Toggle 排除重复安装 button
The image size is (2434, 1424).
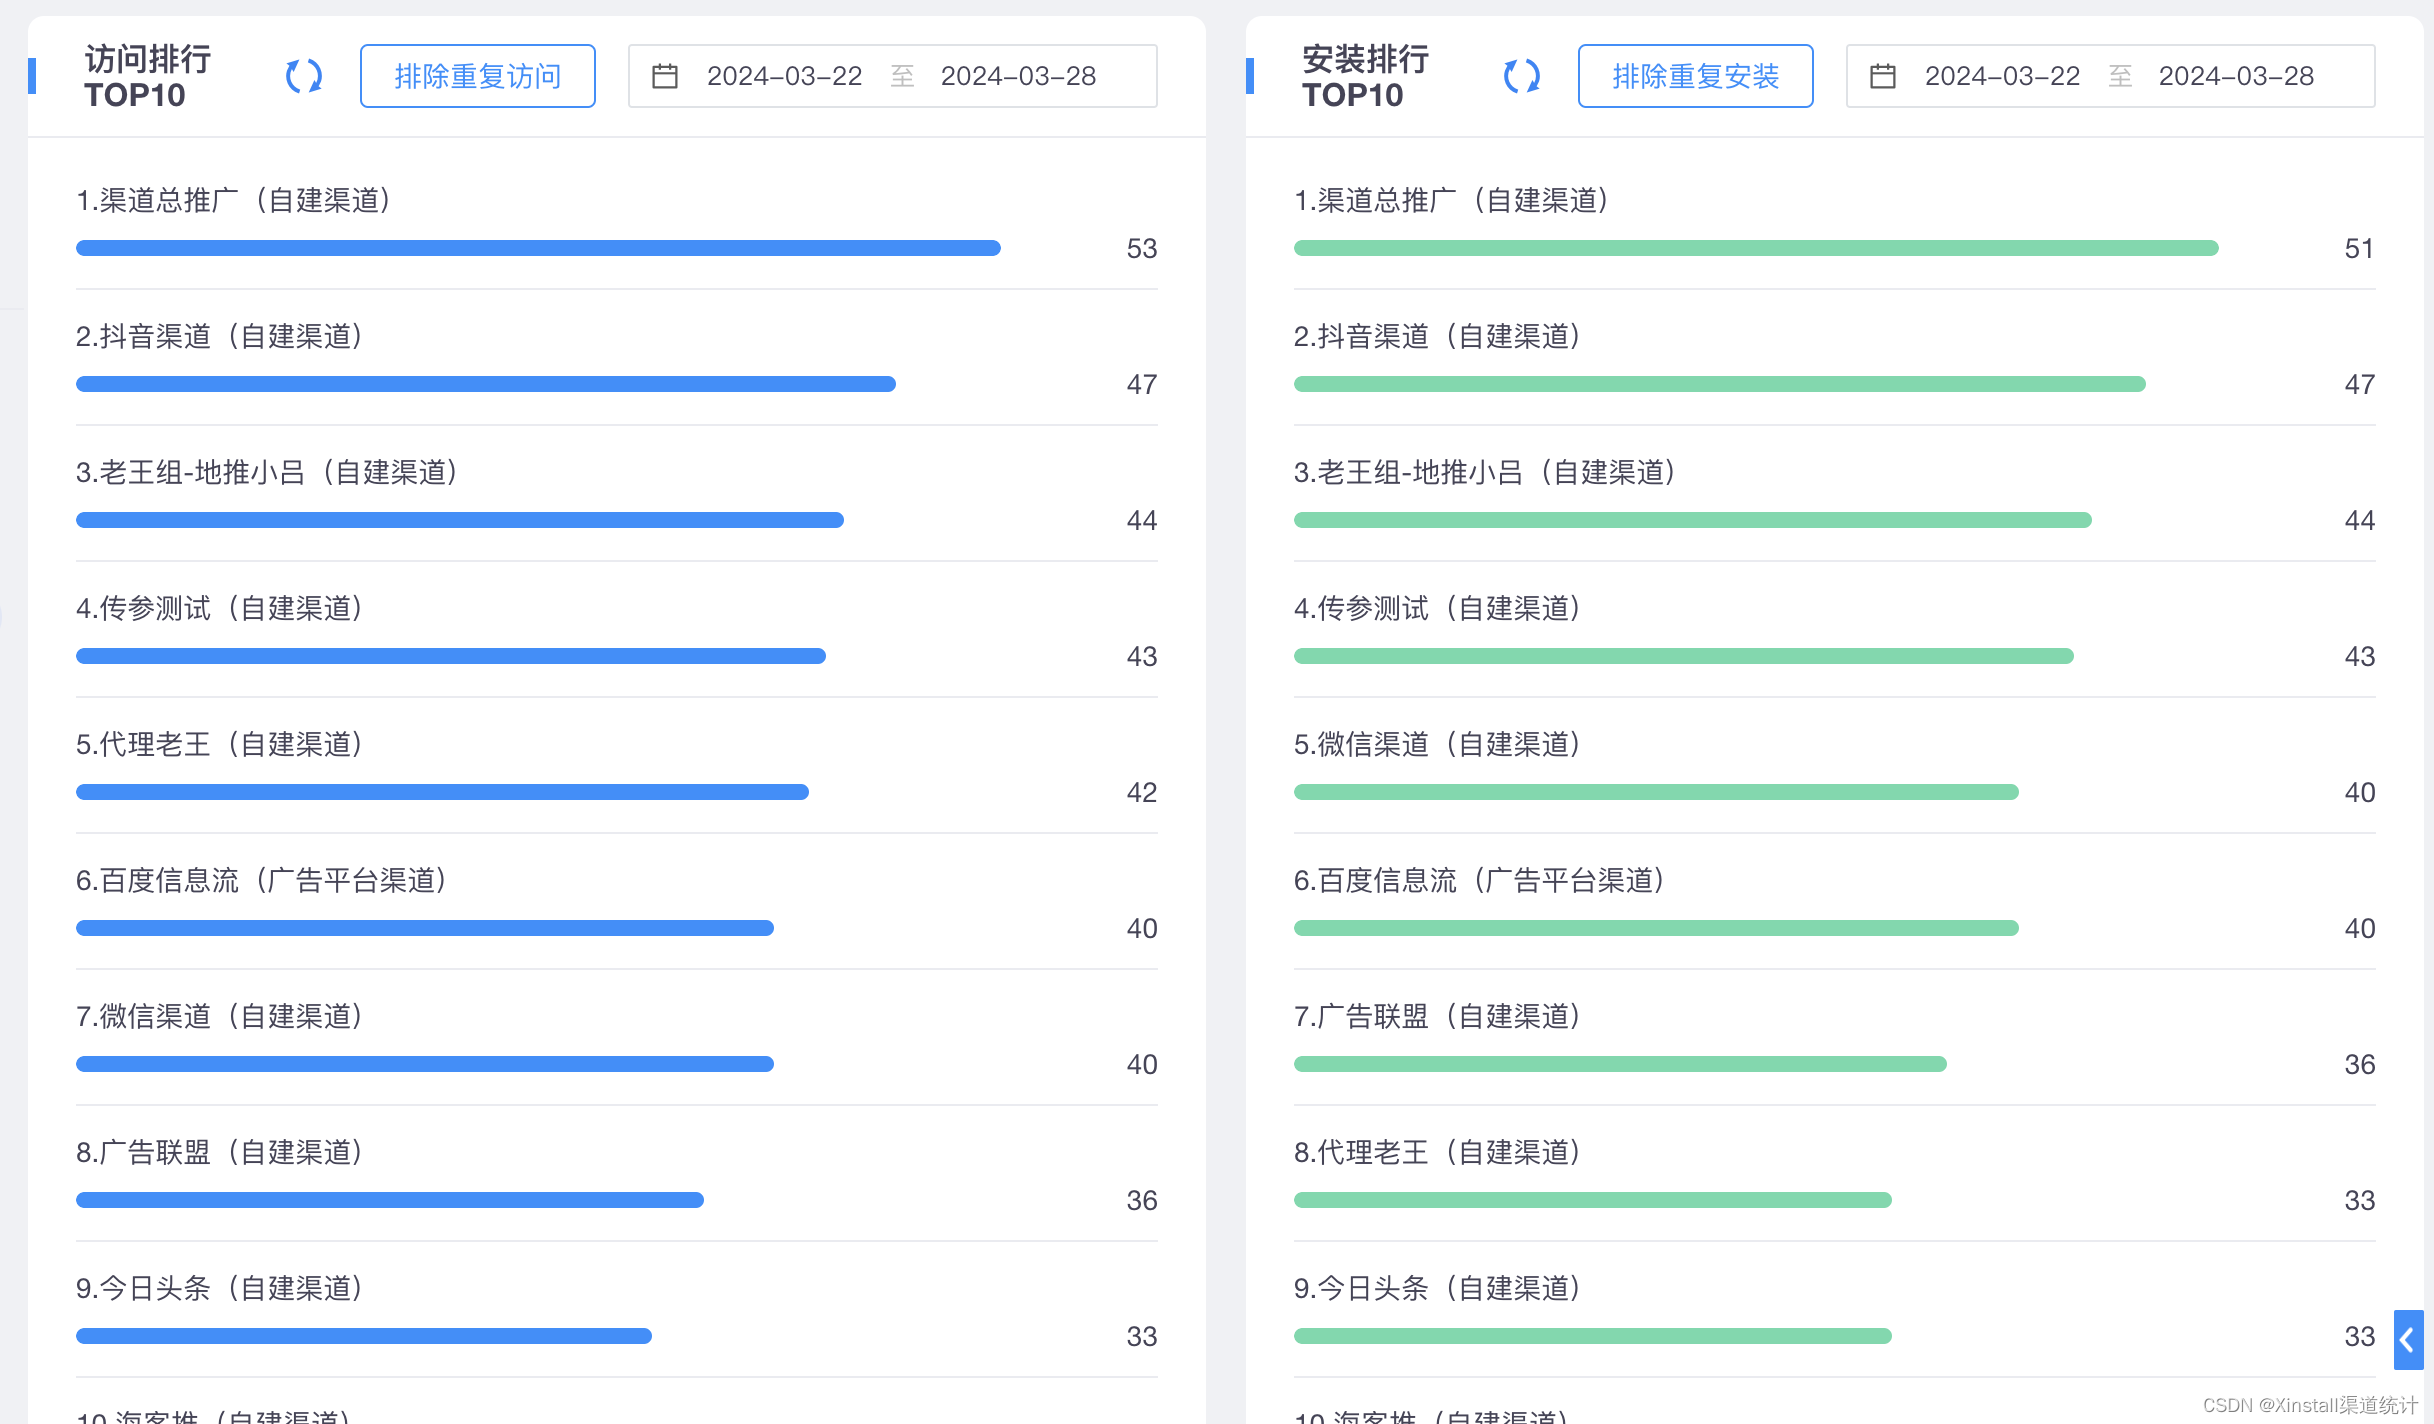(x=1696, y=76)
